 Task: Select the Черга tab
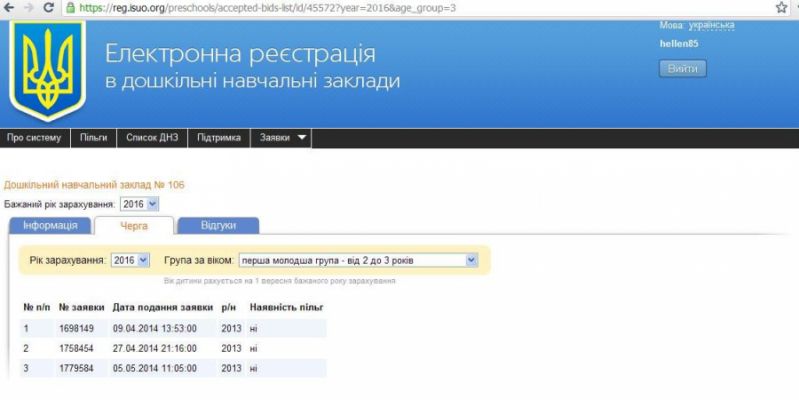coord(133,226)
